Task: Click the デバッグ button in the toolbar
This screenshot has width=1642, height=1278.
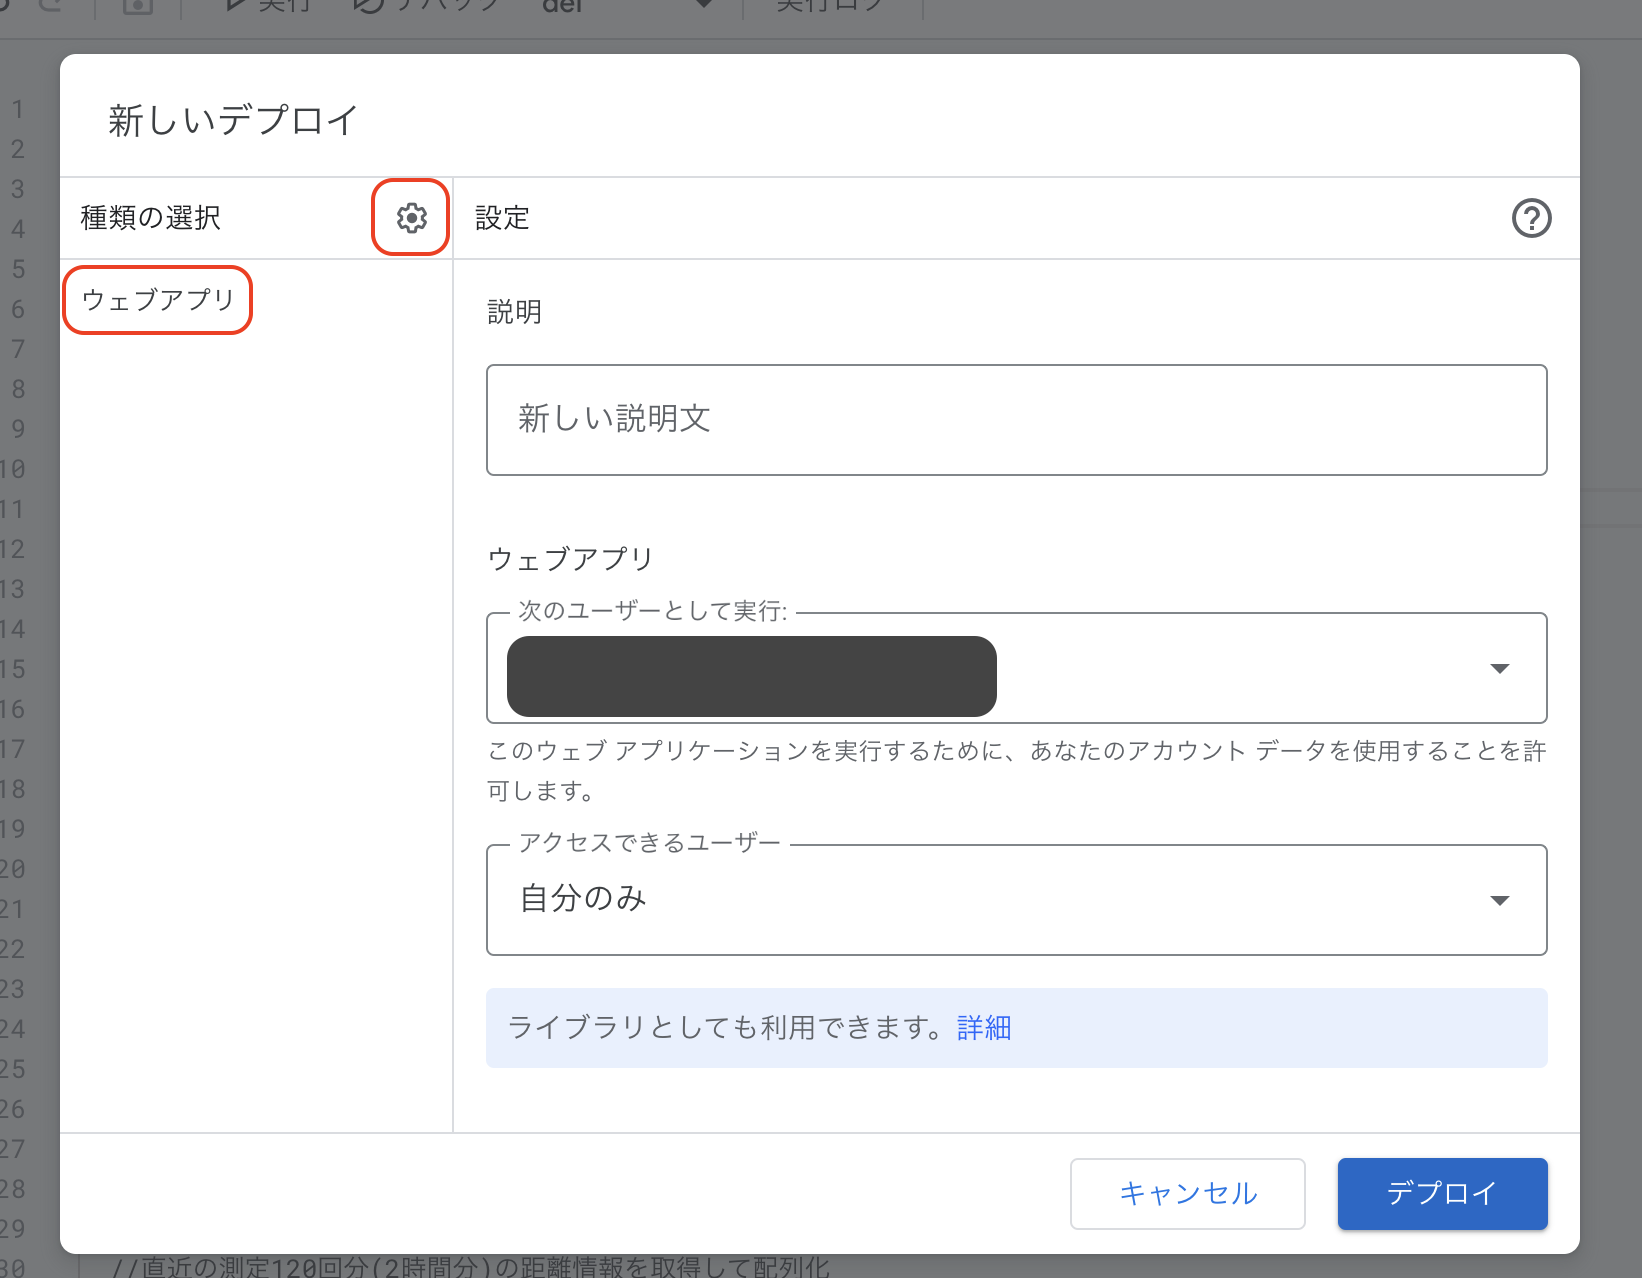Action: pyautogui.click(x=428, y=6)
